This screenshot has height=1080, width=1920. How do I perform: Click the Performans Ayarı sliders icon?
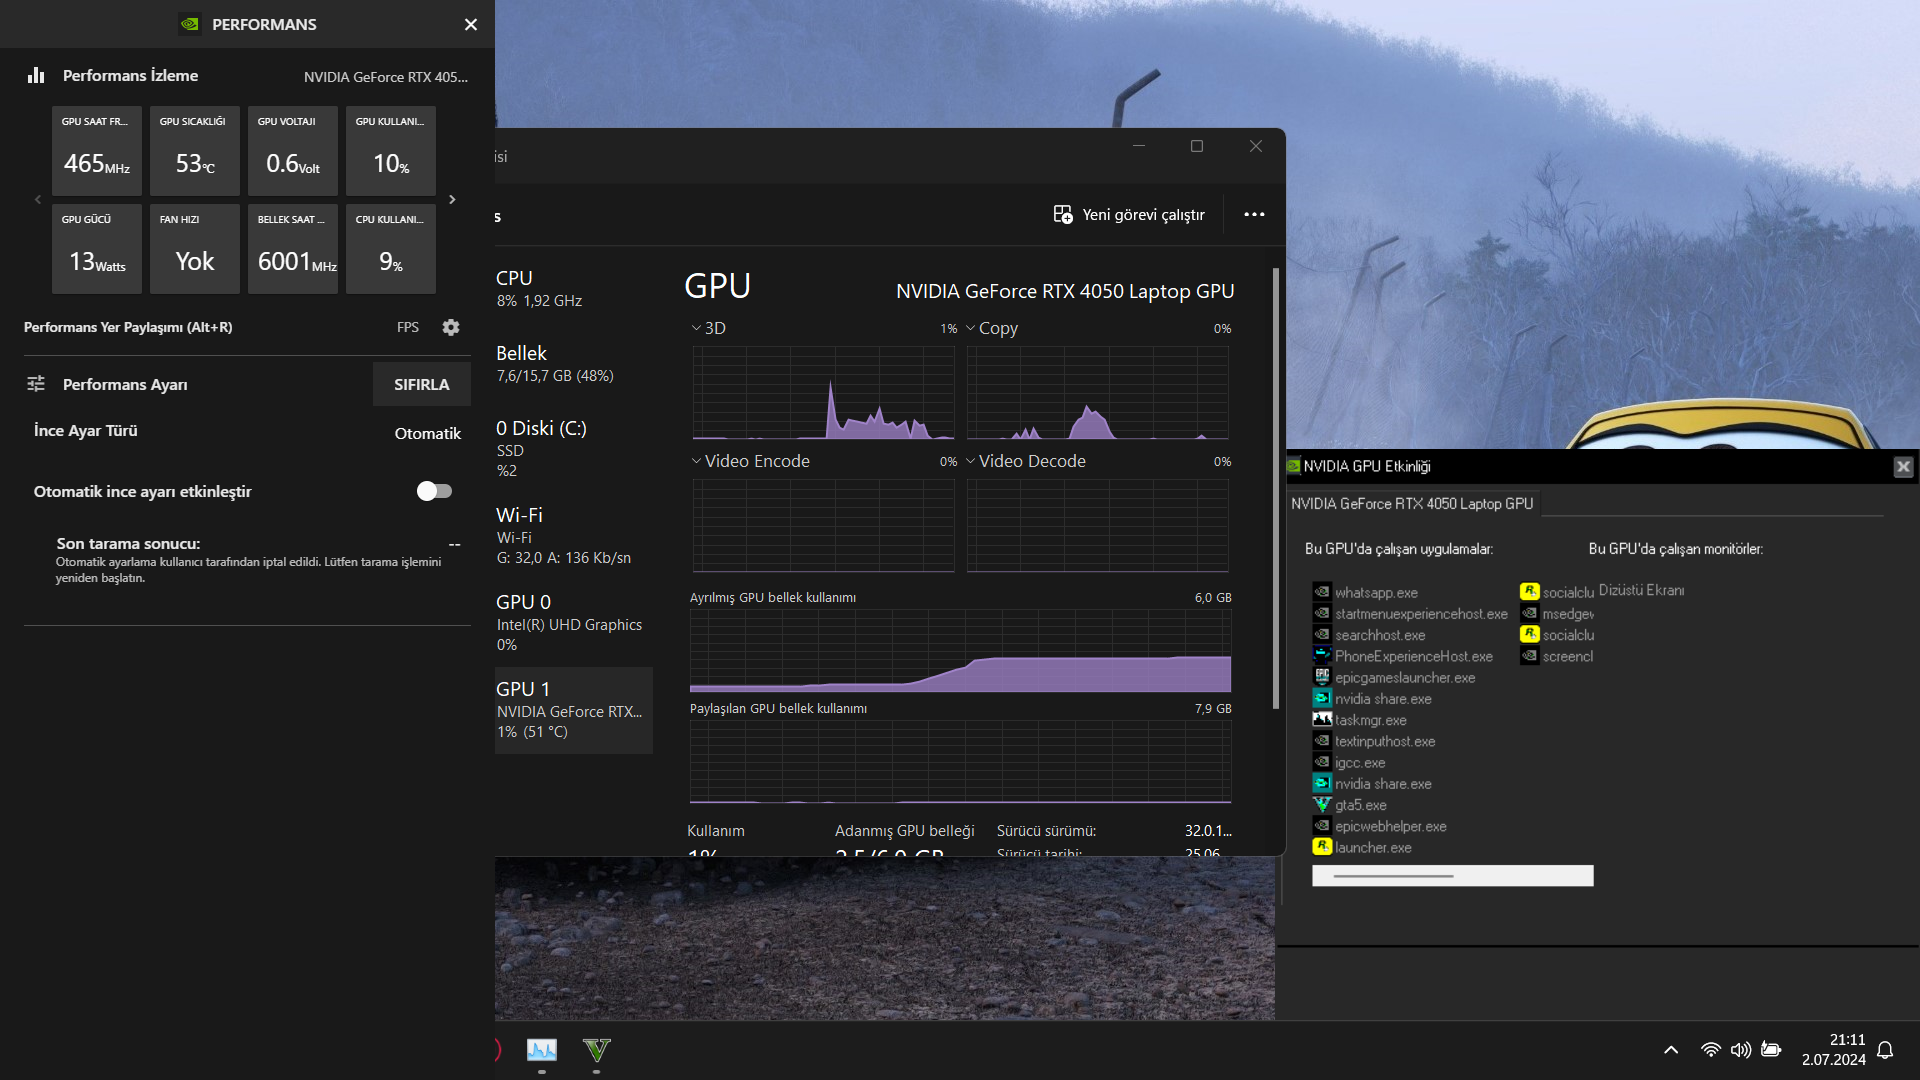(x=37, y=384)
